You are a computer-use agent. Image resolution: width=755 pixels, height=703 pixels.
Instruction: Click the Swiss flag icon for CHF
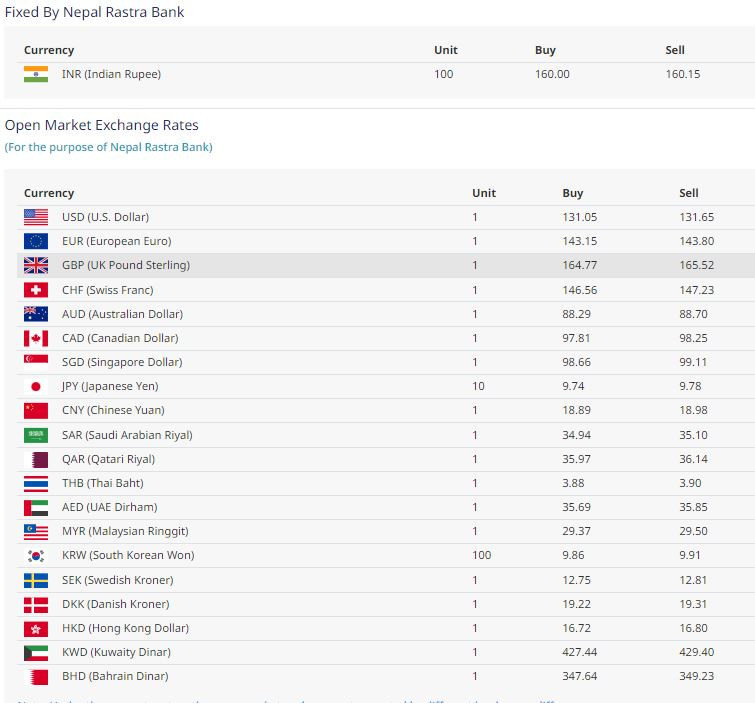click(36, 290)
